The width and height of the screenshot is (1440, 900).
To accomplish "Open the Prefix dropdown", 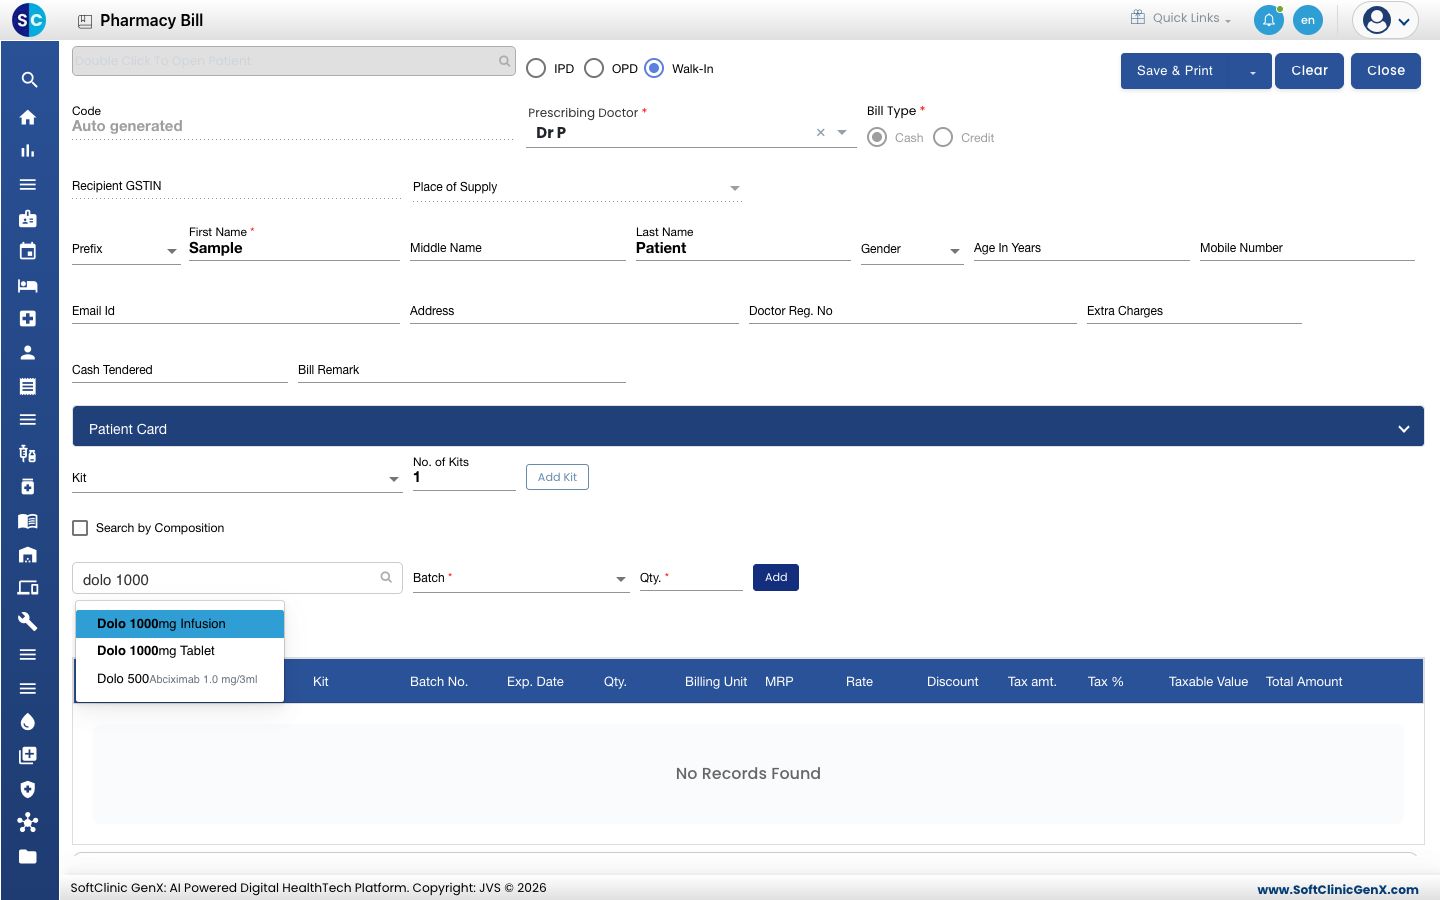I will click(125, 249).
